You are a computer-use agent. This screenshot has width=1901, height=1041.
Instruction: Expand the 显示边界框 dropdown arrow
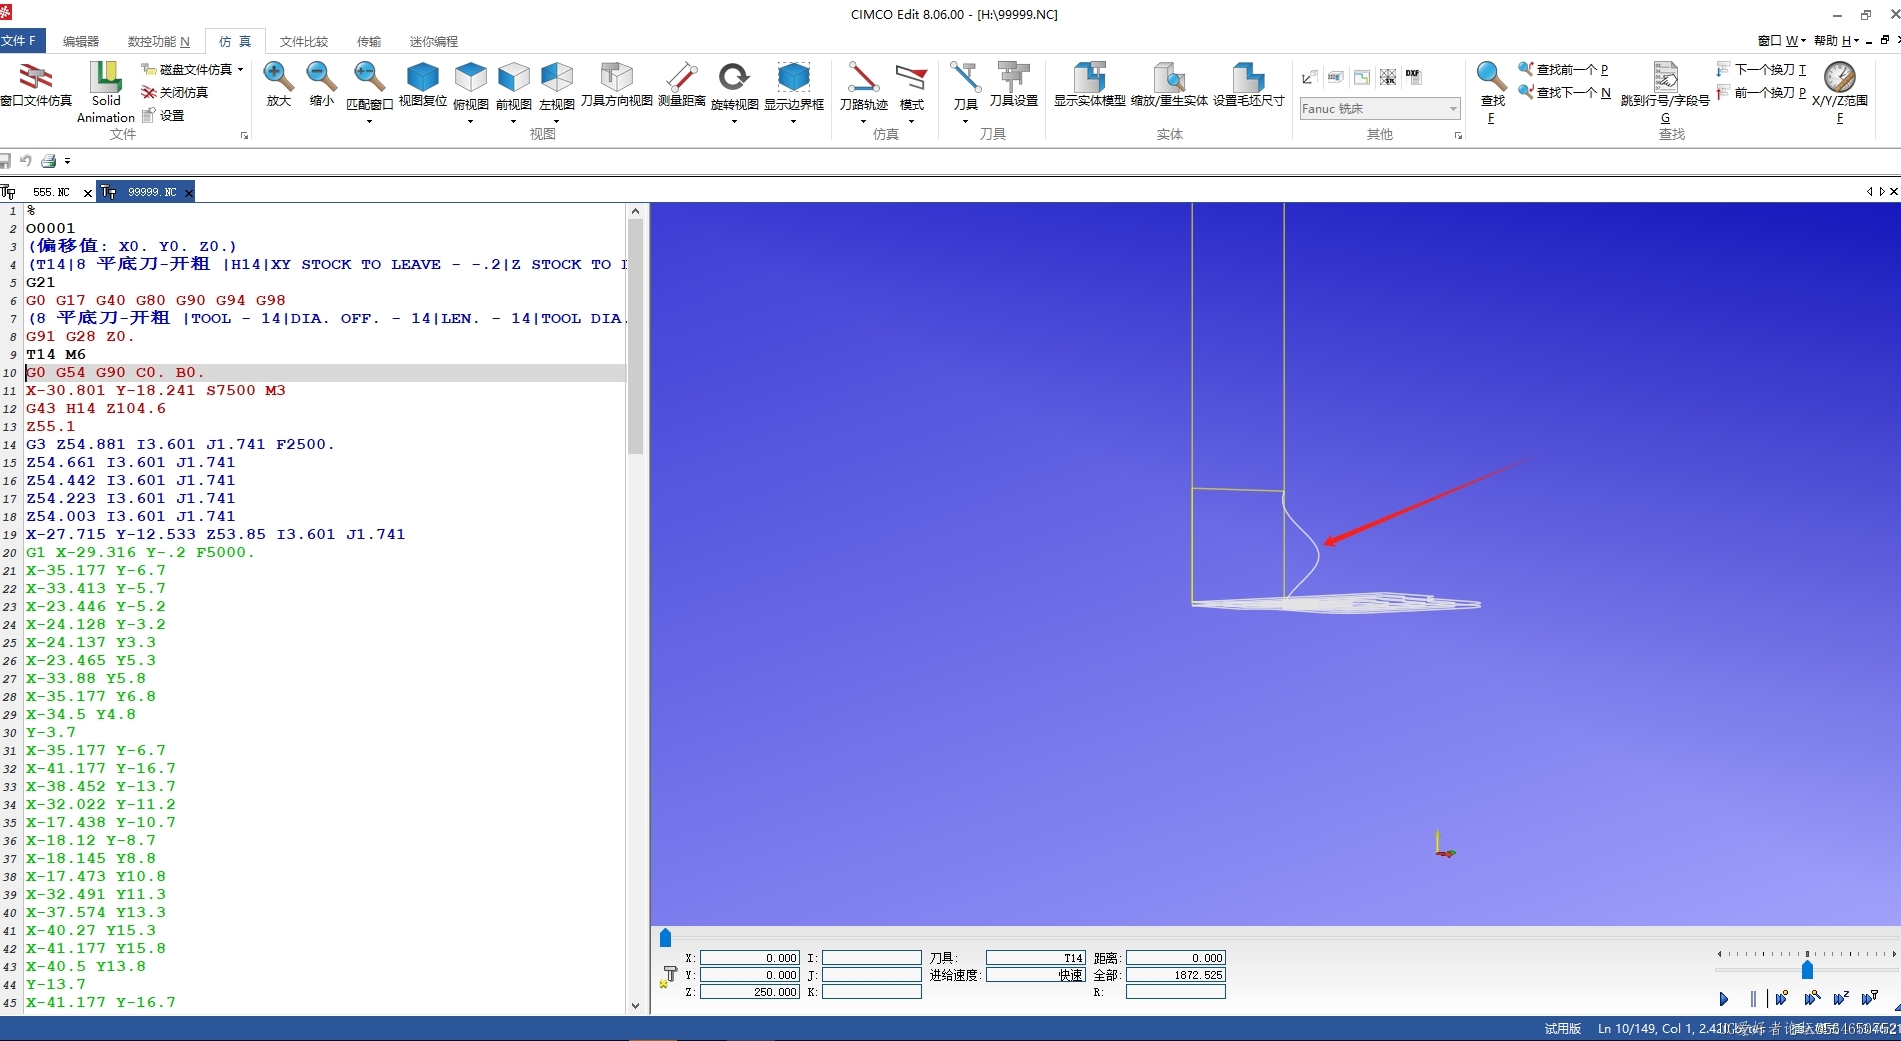793,121
